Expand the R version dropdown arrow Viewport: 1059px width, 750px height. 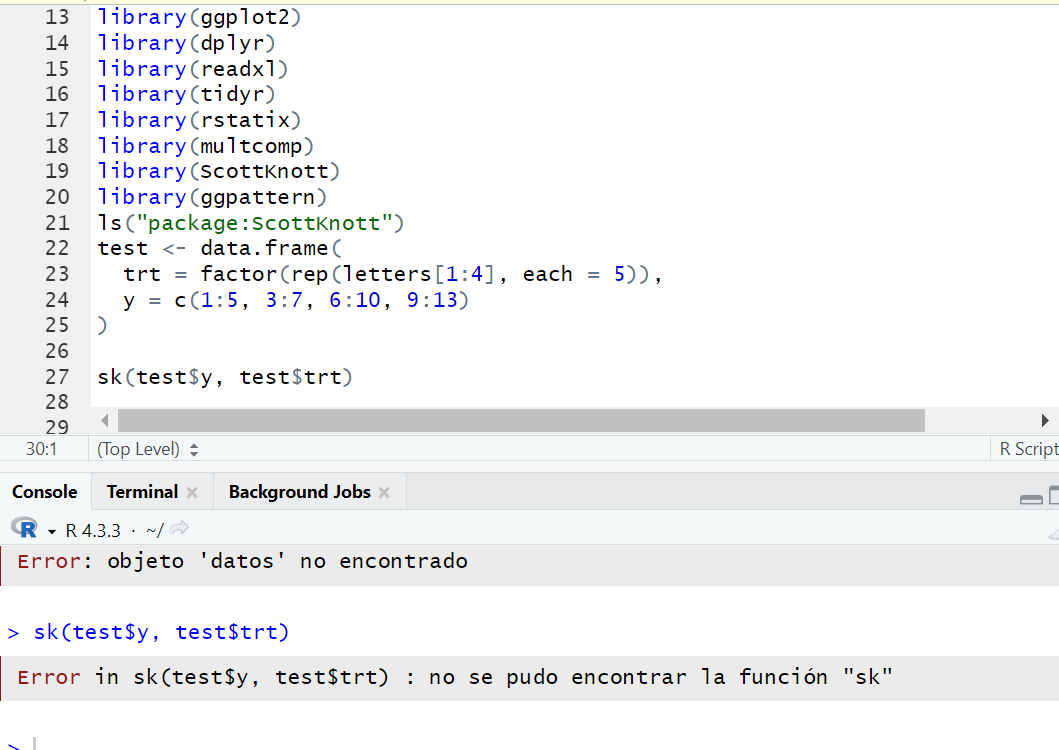coord(51,532)
